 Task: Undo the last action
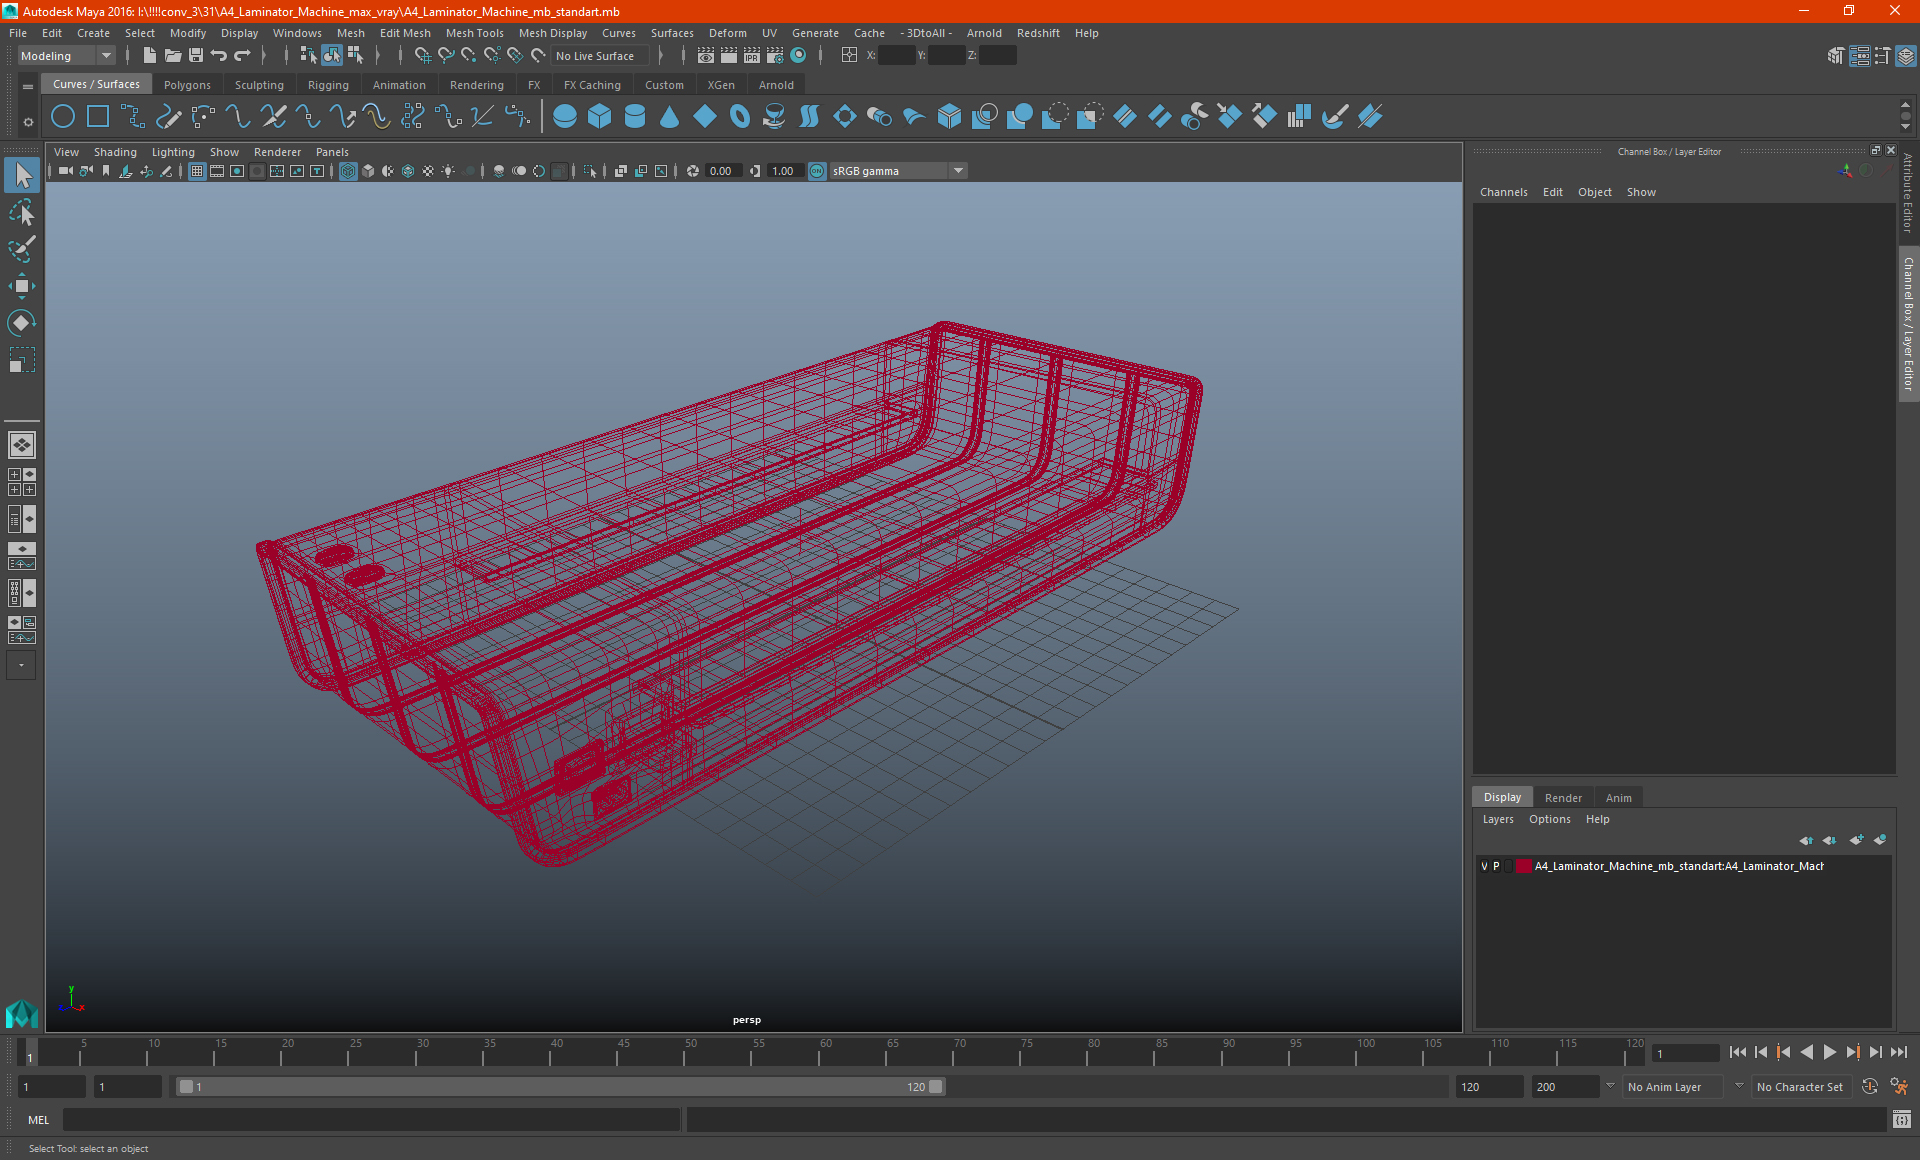pyautogui.click(x=219, y=56)
